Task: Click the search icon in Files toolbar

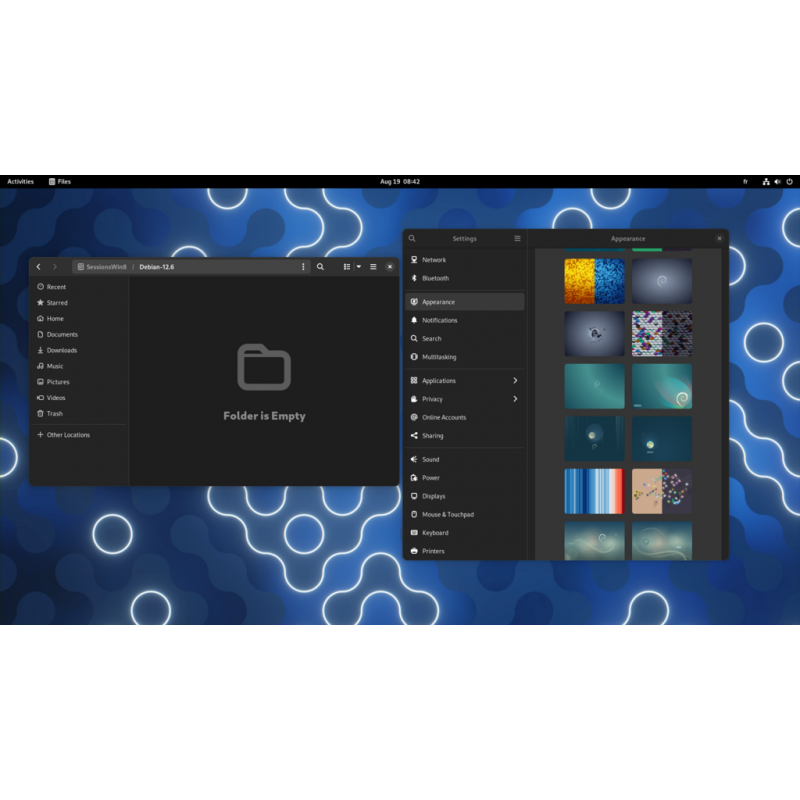Action: [320, 267]
